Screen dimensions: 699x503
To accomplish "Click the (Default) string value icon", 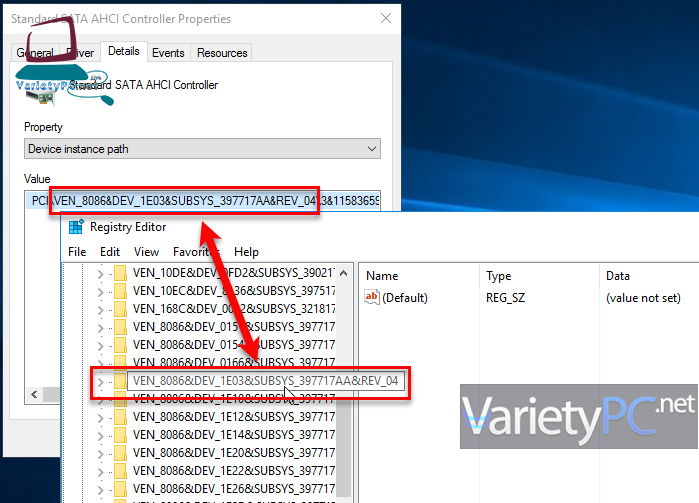I will tap(372, 297).
